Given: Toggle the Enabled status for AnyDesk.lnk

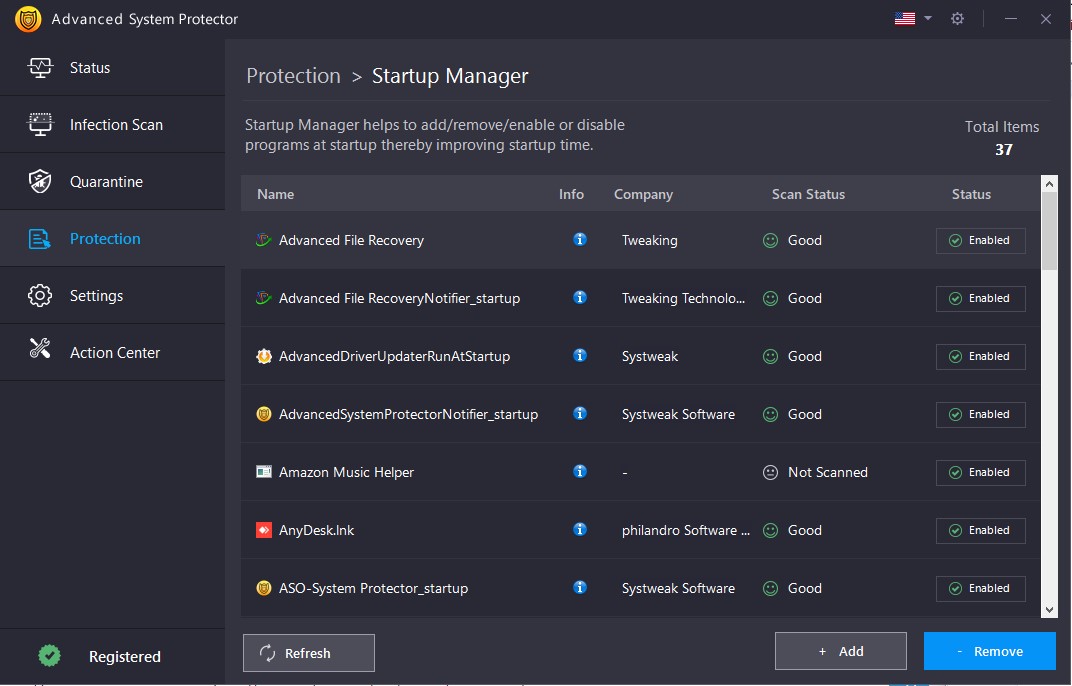Looking at the screenshot, I should click(x=980, y=530).
